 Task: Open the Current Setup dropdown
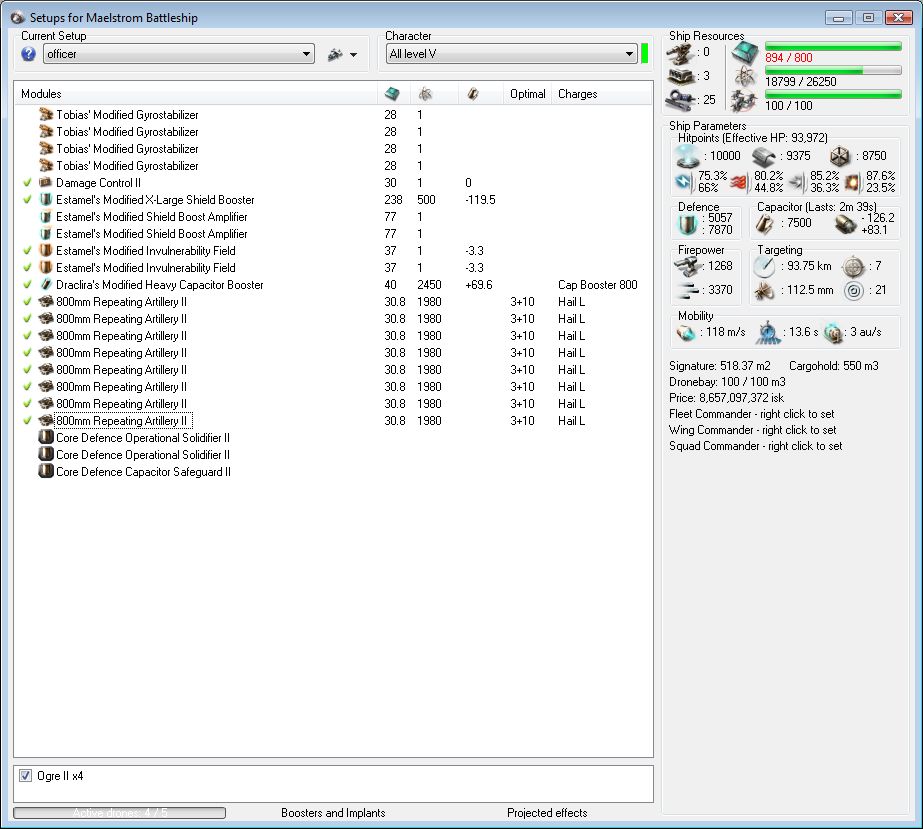[307, 54]
